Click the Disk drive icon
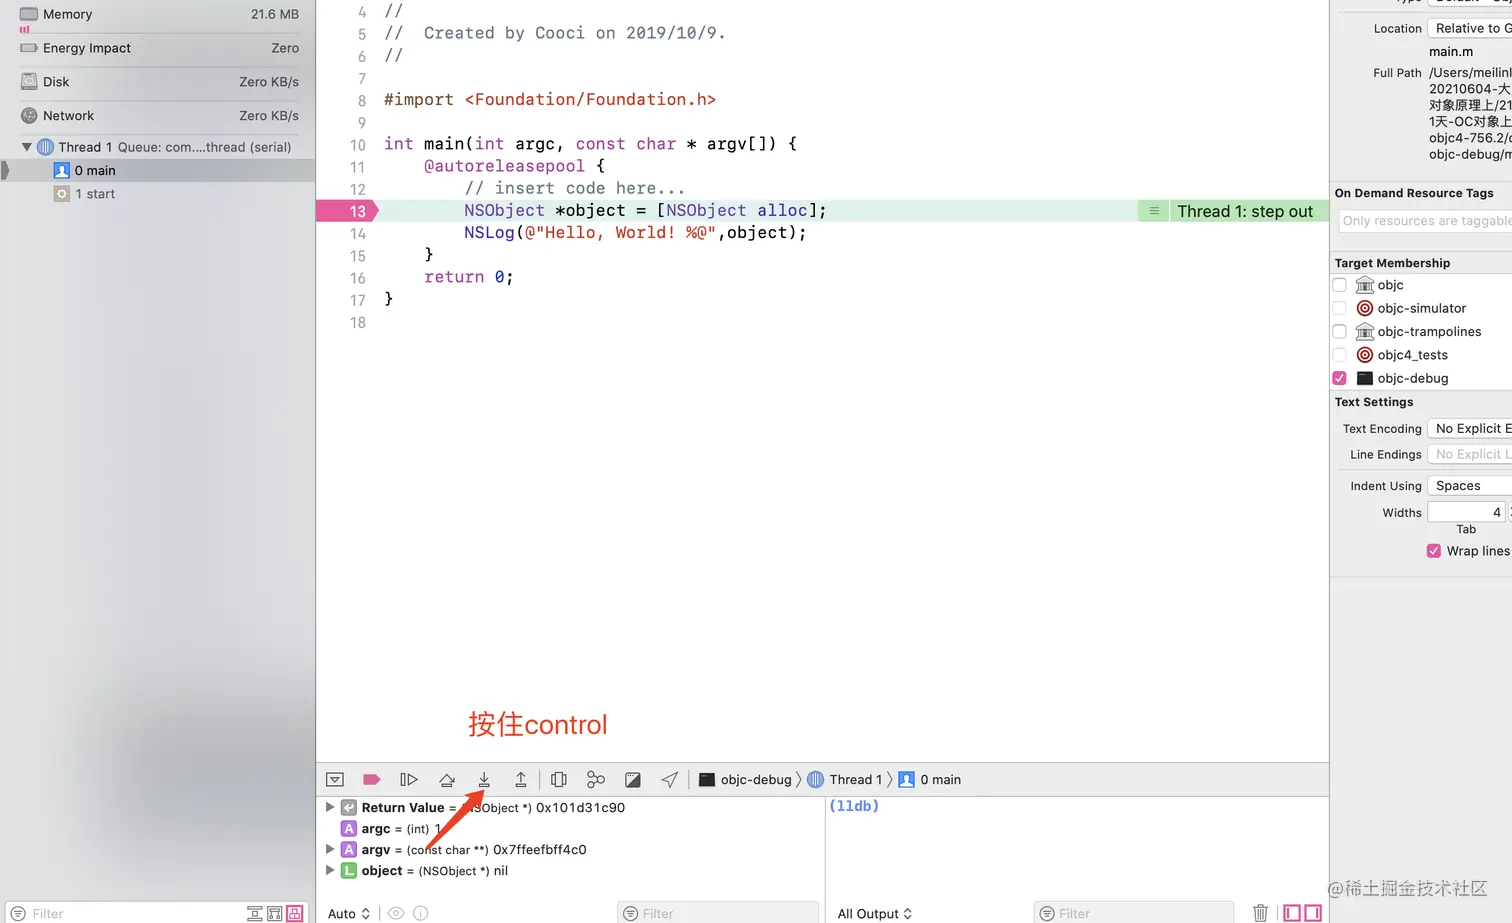 (29, 82)
